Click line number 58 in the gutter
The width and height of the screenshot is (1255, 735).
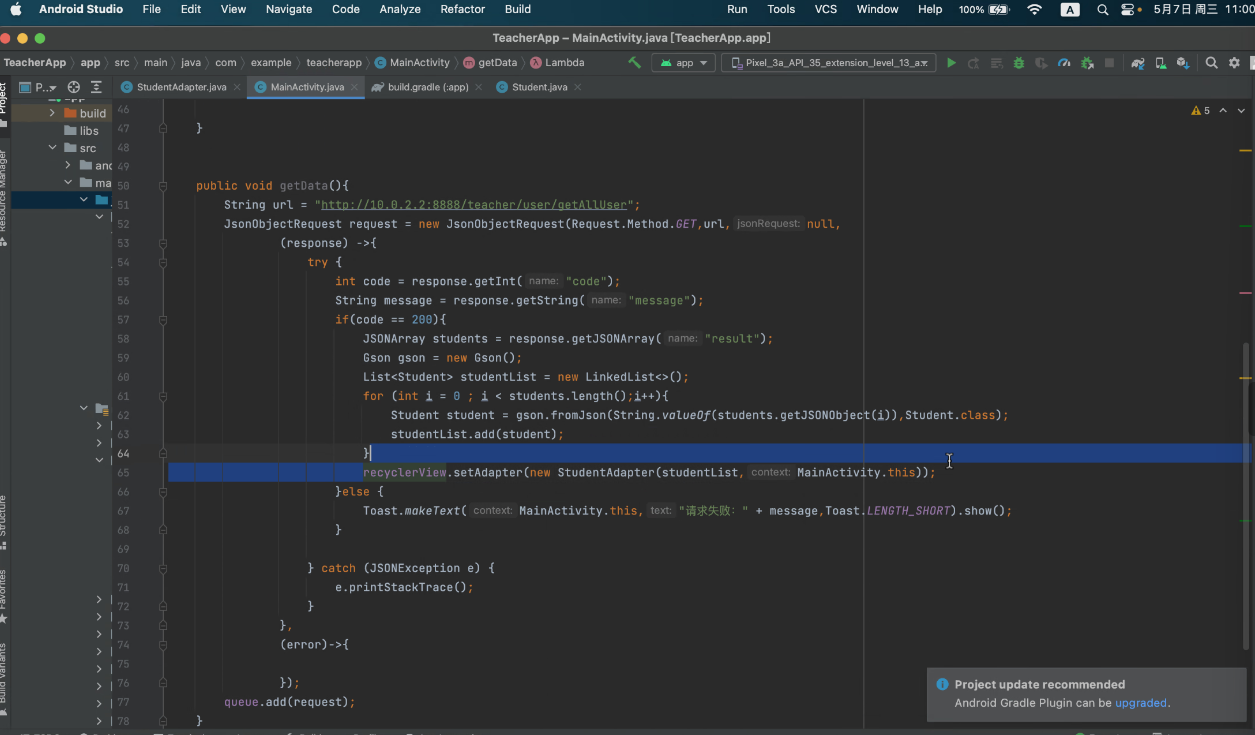[x=123, y=339]
